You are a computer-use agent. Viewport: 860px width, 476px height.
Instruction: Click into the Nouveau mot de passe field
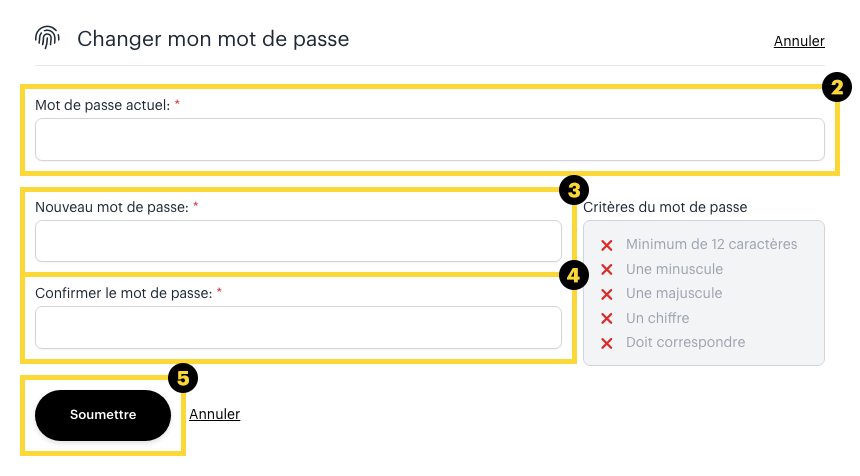click(x=298, y=241)
